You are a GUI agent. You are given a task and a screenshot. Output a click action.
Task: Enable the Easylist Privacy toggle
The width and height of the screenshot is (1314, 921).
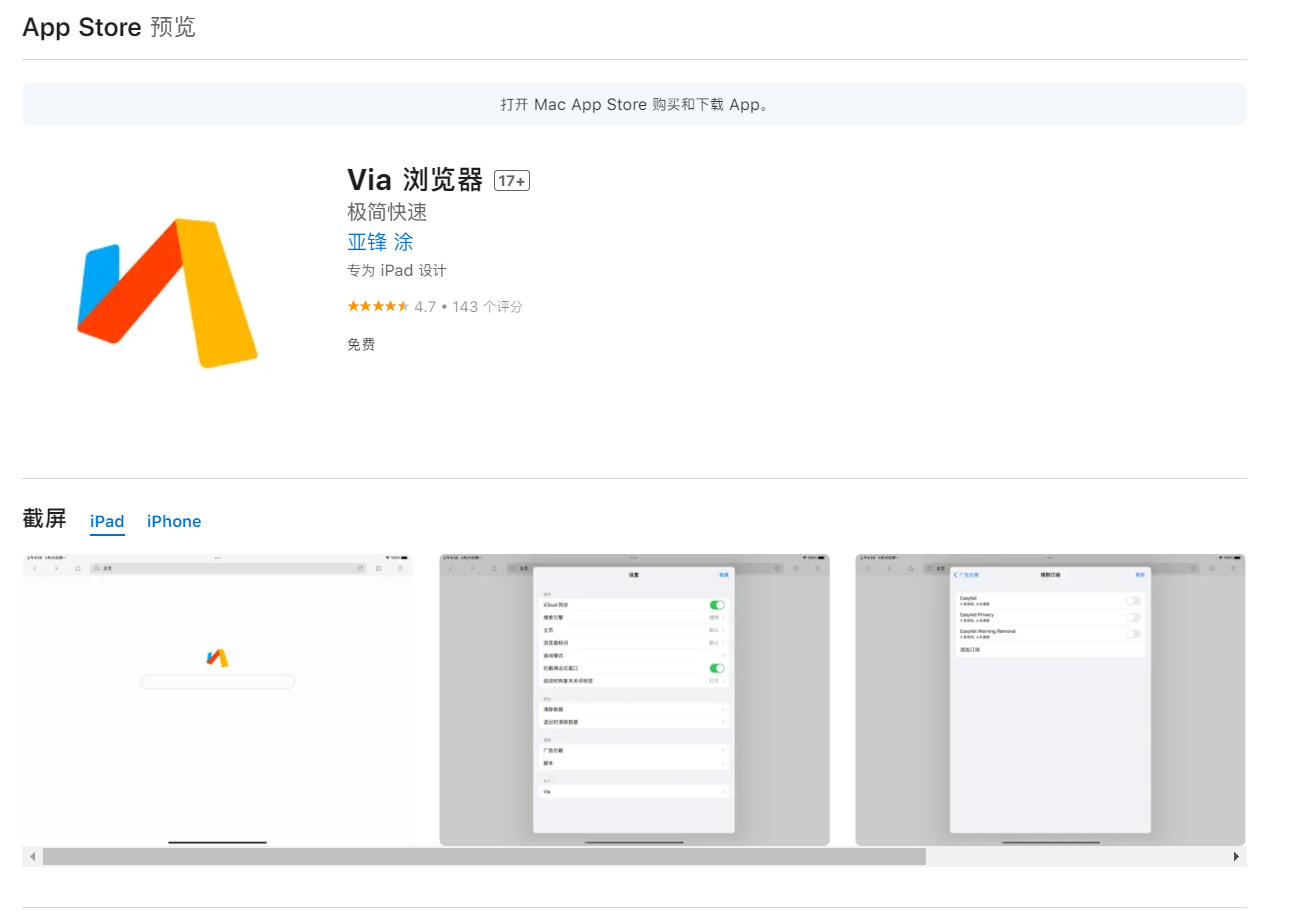(1132, 617)
